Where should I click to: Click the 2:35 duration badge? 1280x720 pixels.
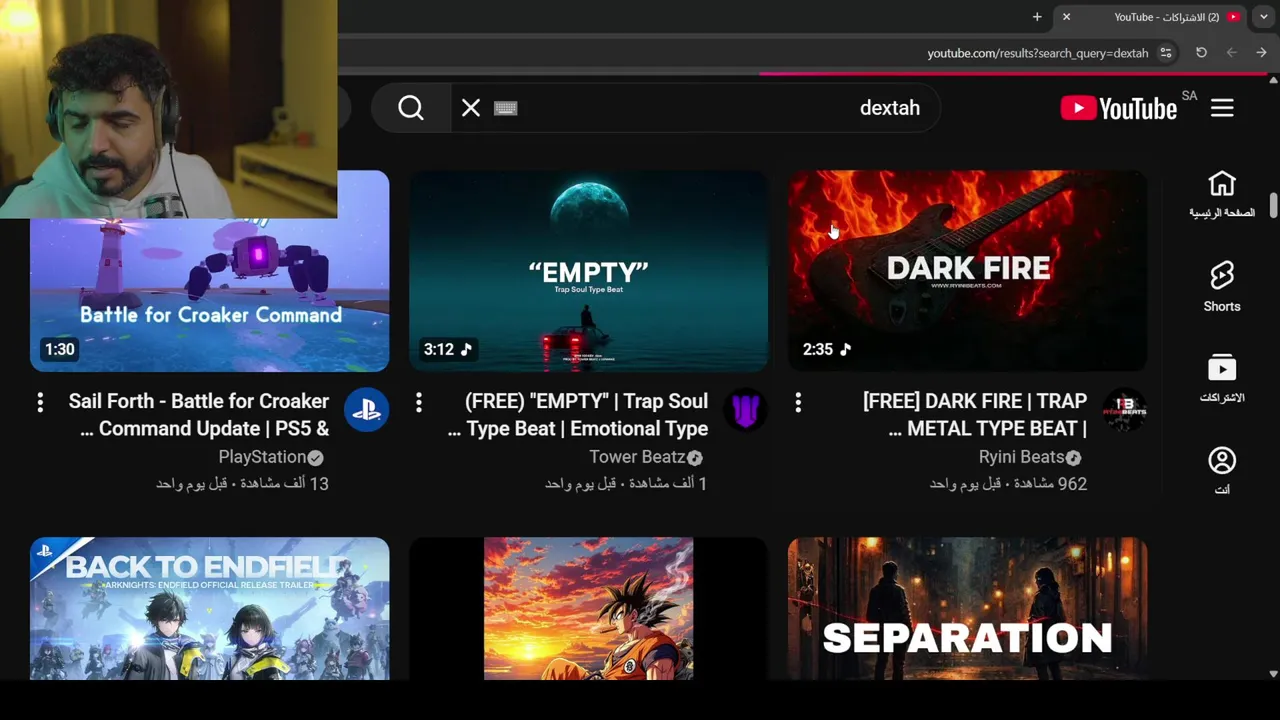826,349
